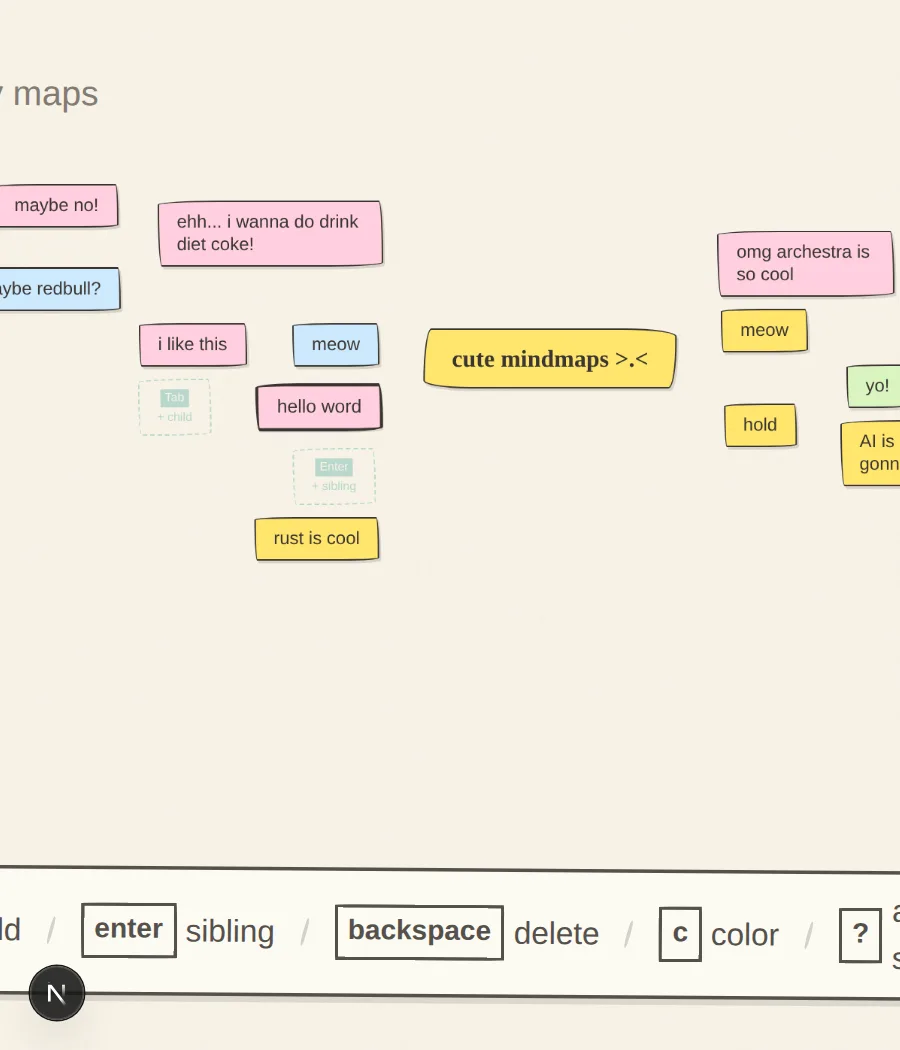Select the green 'yo!' node
This screenshot has width=900, height=1050.
pyautogui.click(x=874, y=386)
